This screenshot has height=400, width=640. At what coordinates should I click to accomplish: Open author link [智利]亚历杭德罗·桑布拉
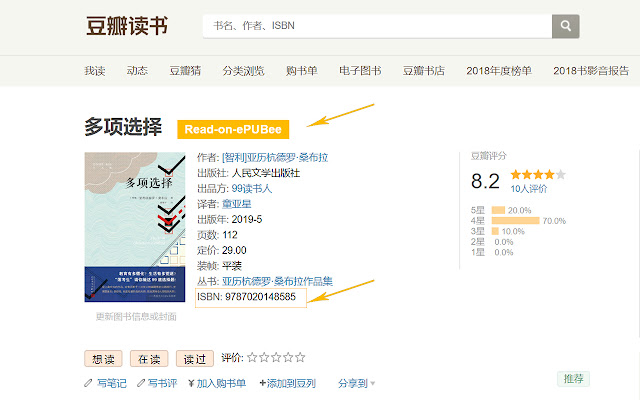coord(275,158)
